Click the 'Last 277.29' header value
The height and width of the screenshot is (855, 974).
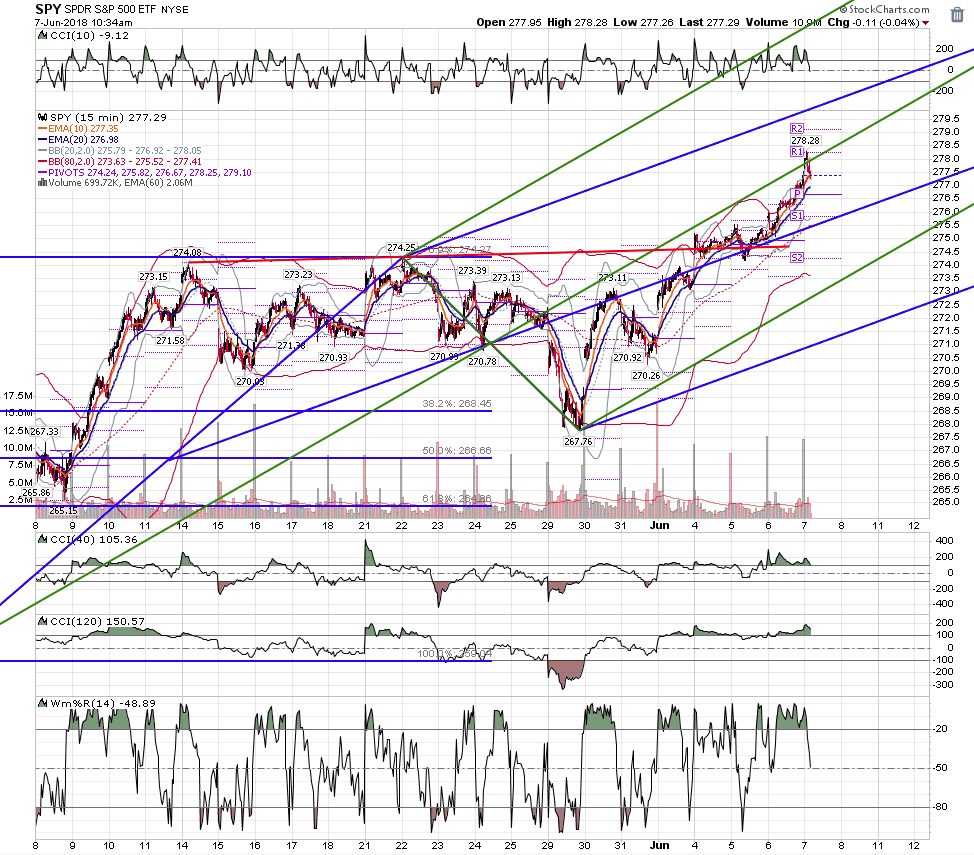pyautogui.click(x=709, y=22)
